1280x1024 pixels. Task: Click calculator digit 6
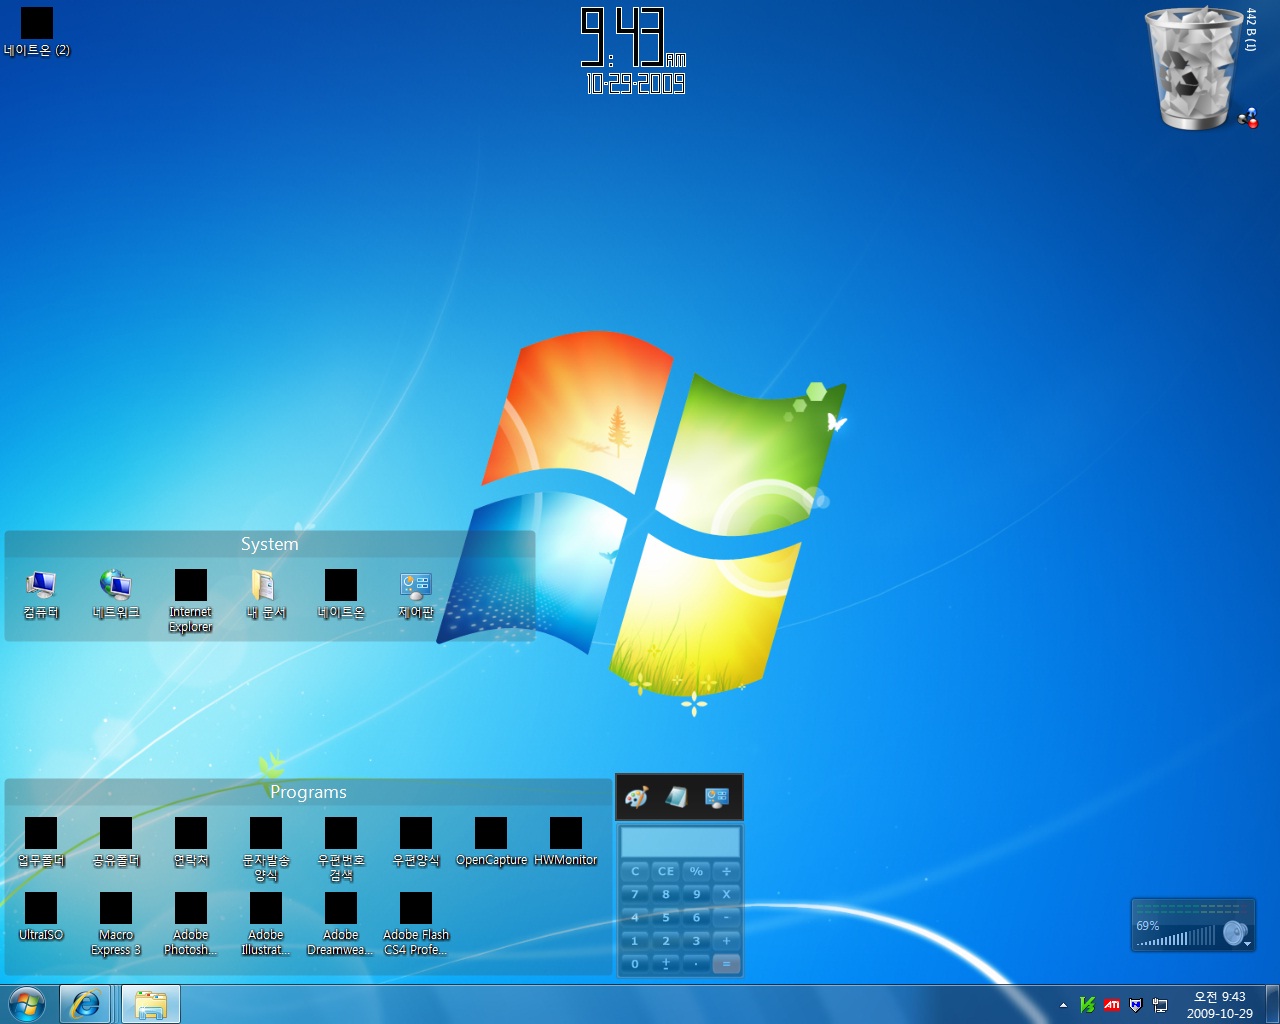pyautogui.click(x=696, y=917)
